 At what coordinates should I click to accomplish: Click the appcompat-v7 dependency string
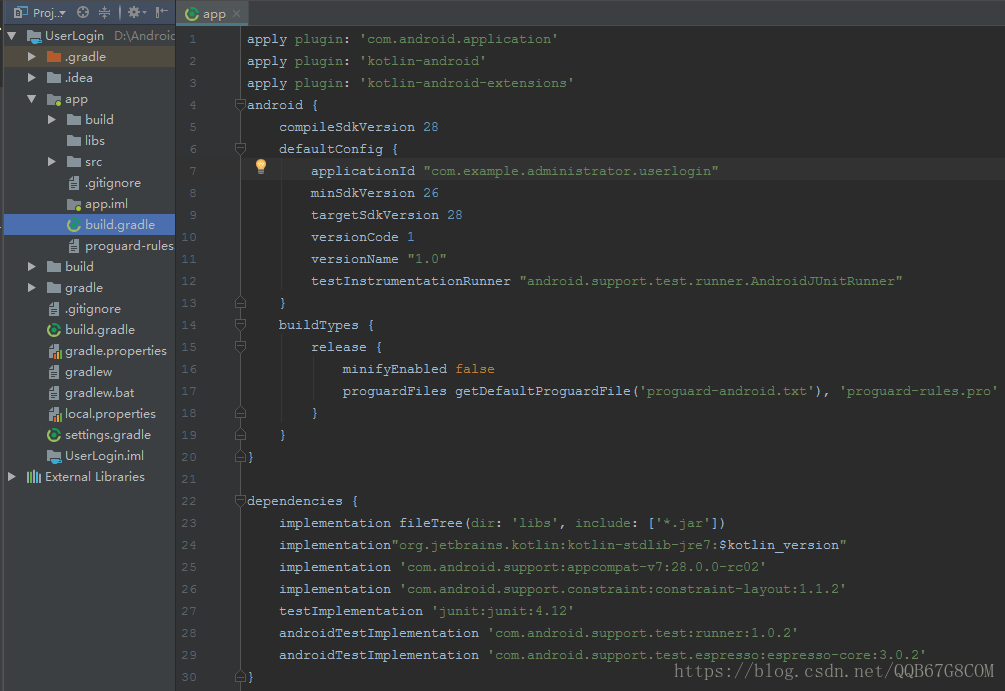[x=583, y=567]
